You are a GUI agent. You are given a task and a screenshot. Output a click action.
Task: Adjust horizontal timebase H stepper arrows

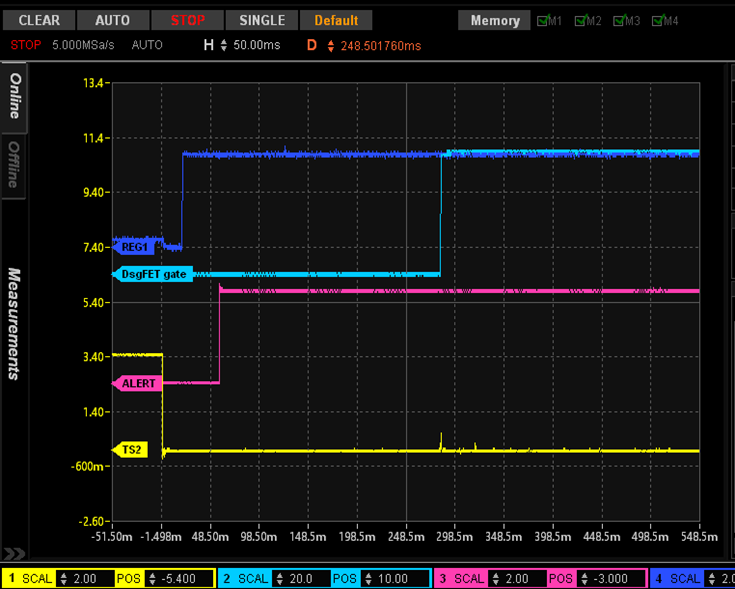(223, 46)
